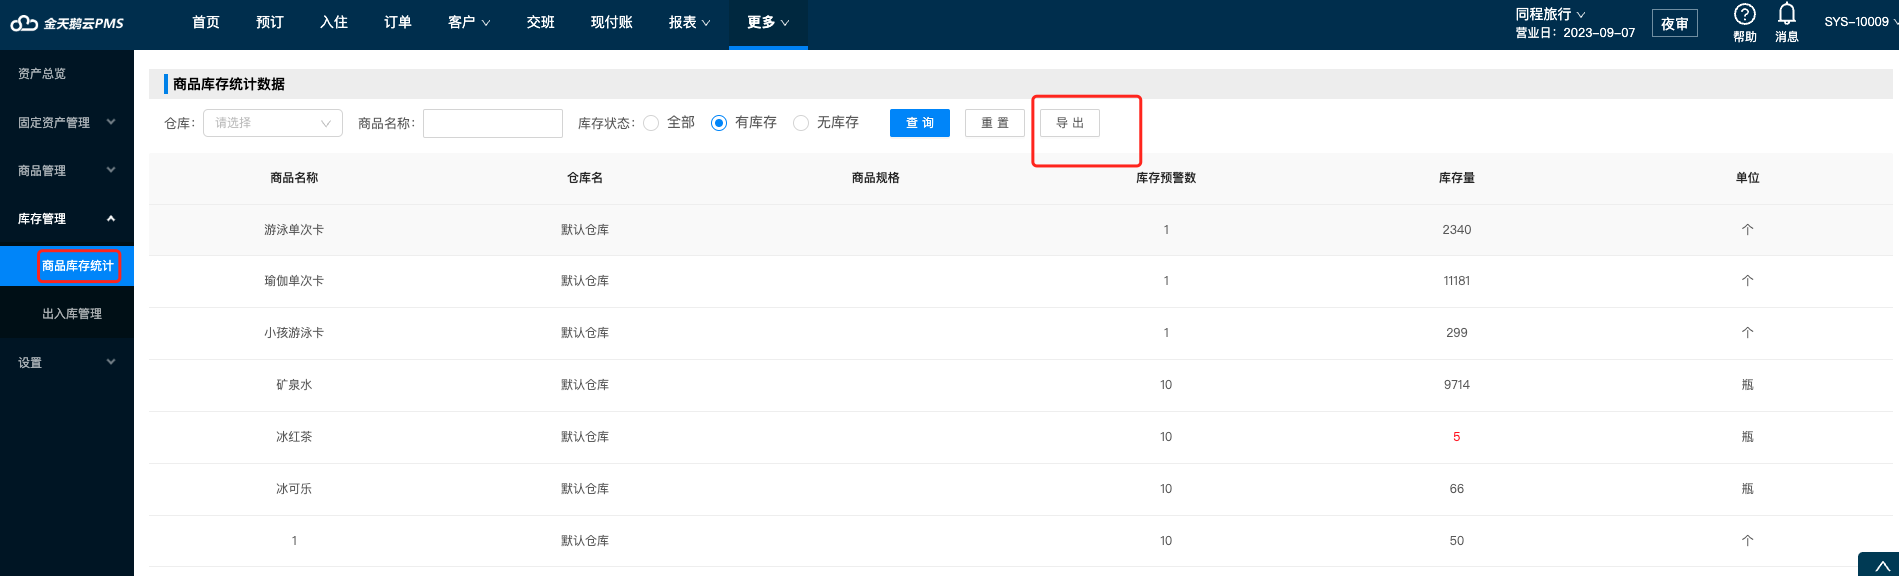Viewport: 1899px width, 576px height.
Task: Click the 金天鹅云PMS logo icon
Action: pyautogui.click(x=24, y=23)
